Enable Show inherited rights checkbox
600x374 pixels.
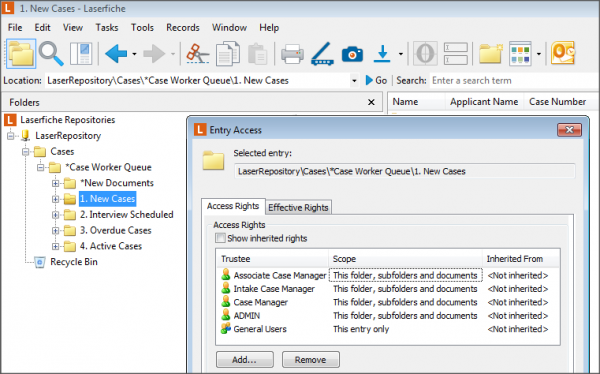coord(220,238)
